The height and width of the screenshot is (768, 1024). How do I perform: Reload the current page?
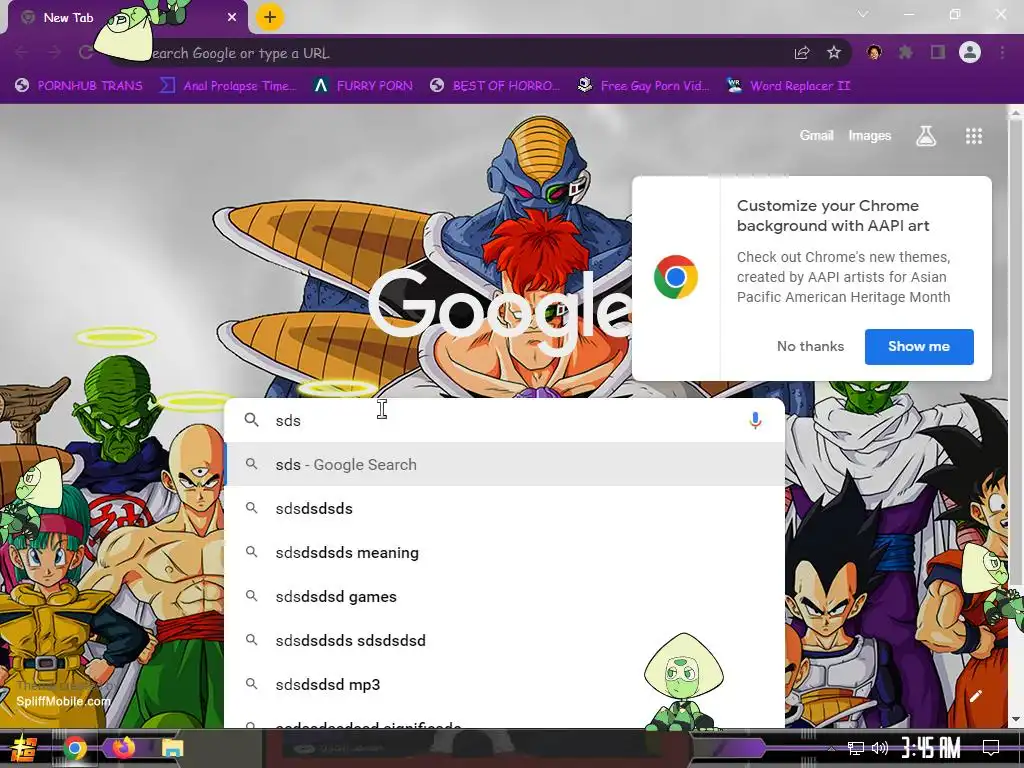coord(86,53)
